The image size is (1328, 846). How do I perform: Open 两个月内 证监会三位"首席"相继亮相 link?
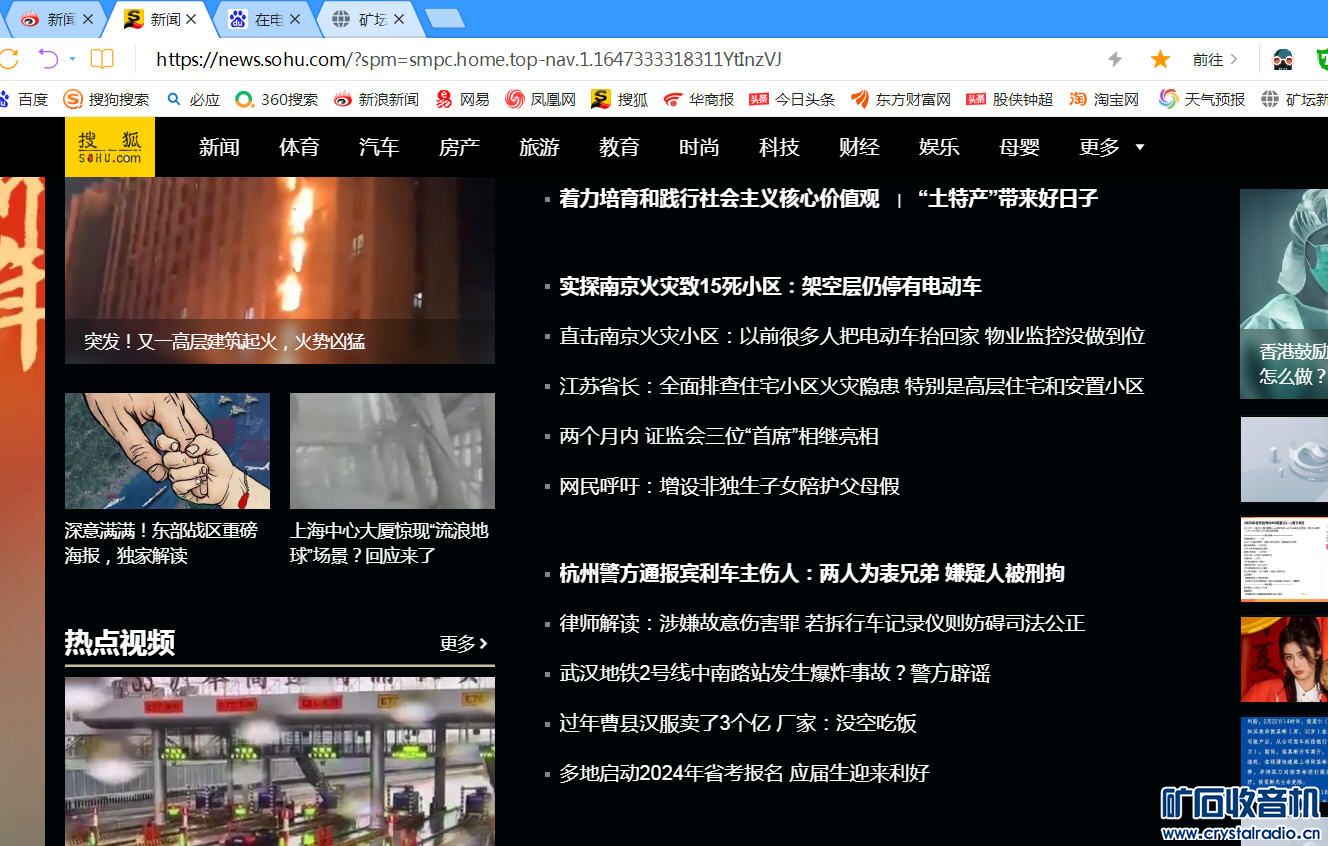click(x=719, y=436)
